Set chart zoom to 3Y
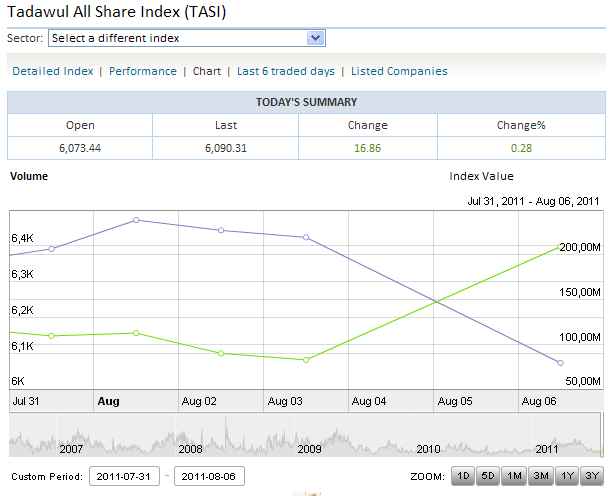 coord(592,476)
